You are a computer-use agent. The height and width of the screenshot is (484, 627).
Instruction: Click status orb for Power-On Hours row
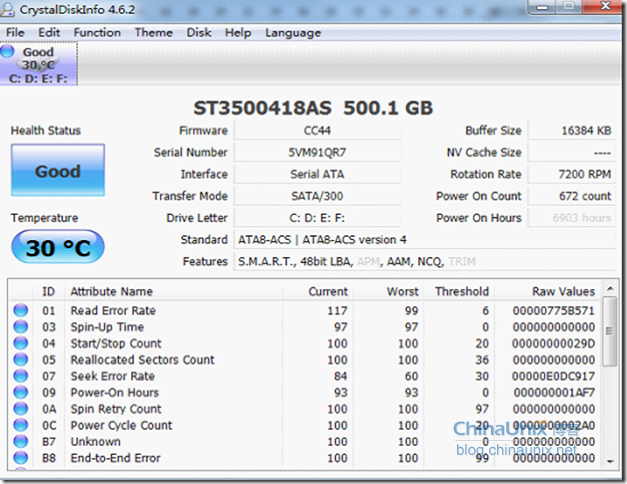[x=20, y=392]
